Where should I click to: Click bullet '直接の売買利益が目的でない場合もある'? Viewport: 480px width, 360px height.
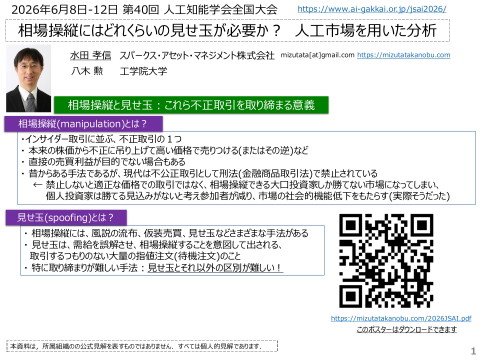[x=103, y=162]
